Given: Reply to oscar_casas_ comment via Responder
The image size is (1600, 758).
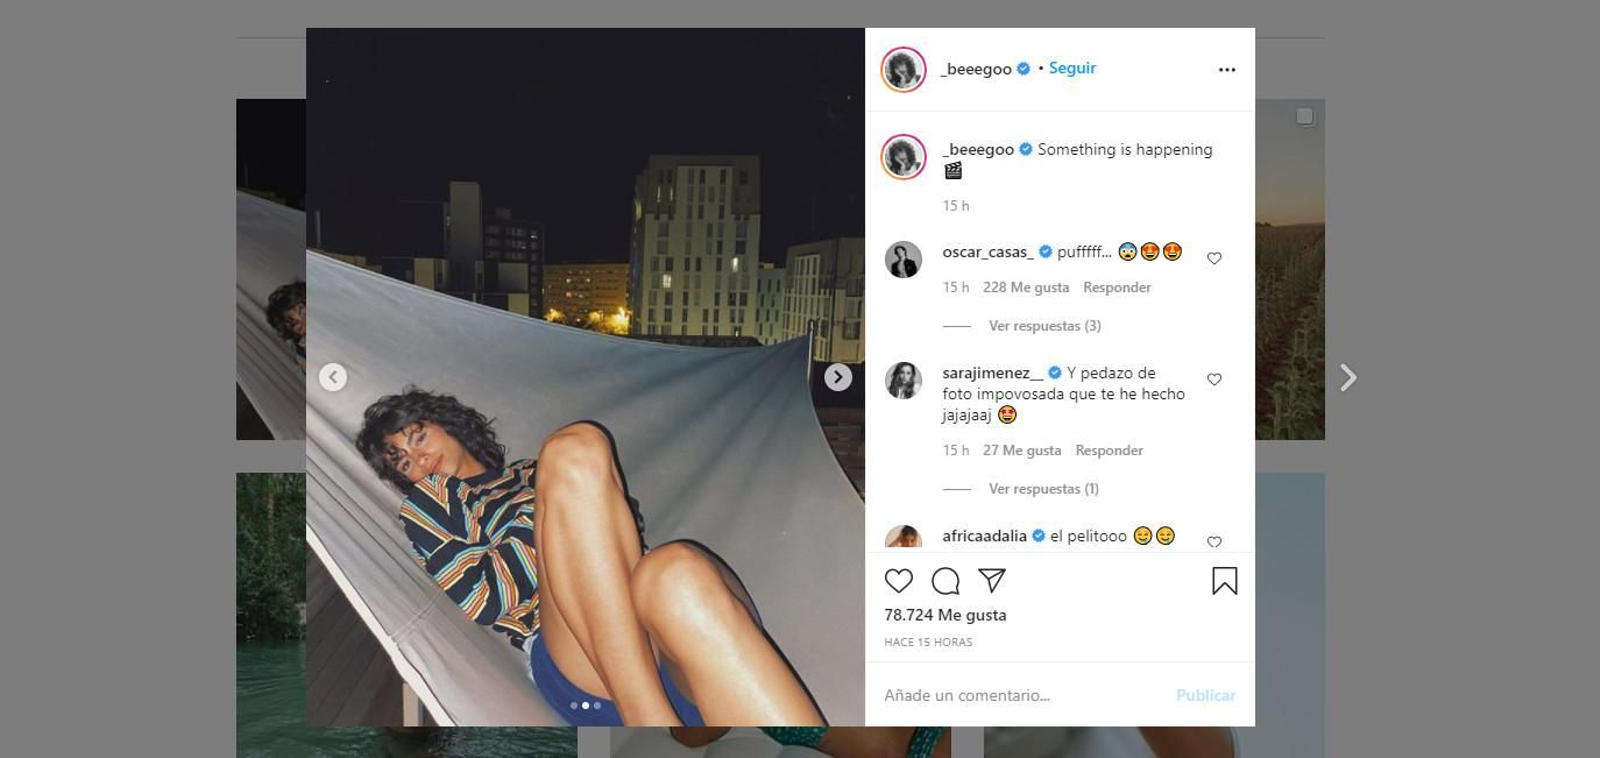Looking at the screenshot, I should click(x=1117, y=288).
